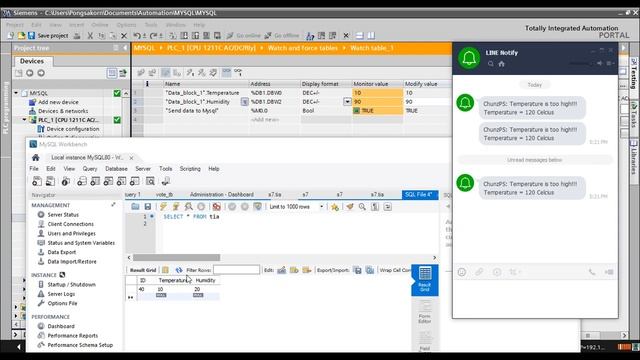Switch to the vote_tb query tab
Image resolution: width=640 pixels, height=360 pixels.
tap(164, 195)
